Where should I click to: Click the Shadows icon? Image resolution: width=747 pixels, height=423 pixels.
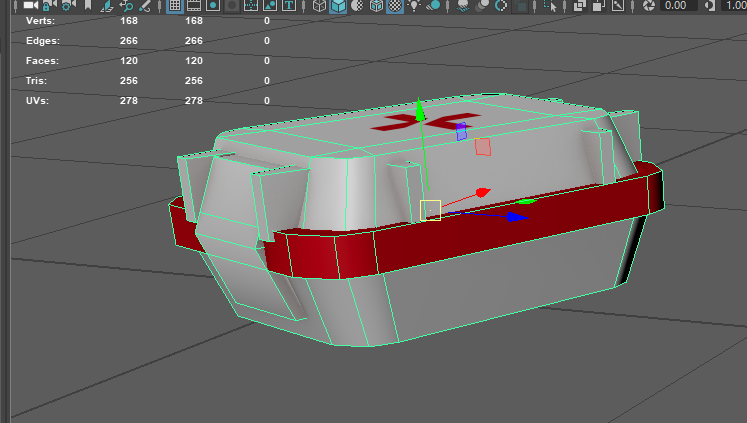433,5
